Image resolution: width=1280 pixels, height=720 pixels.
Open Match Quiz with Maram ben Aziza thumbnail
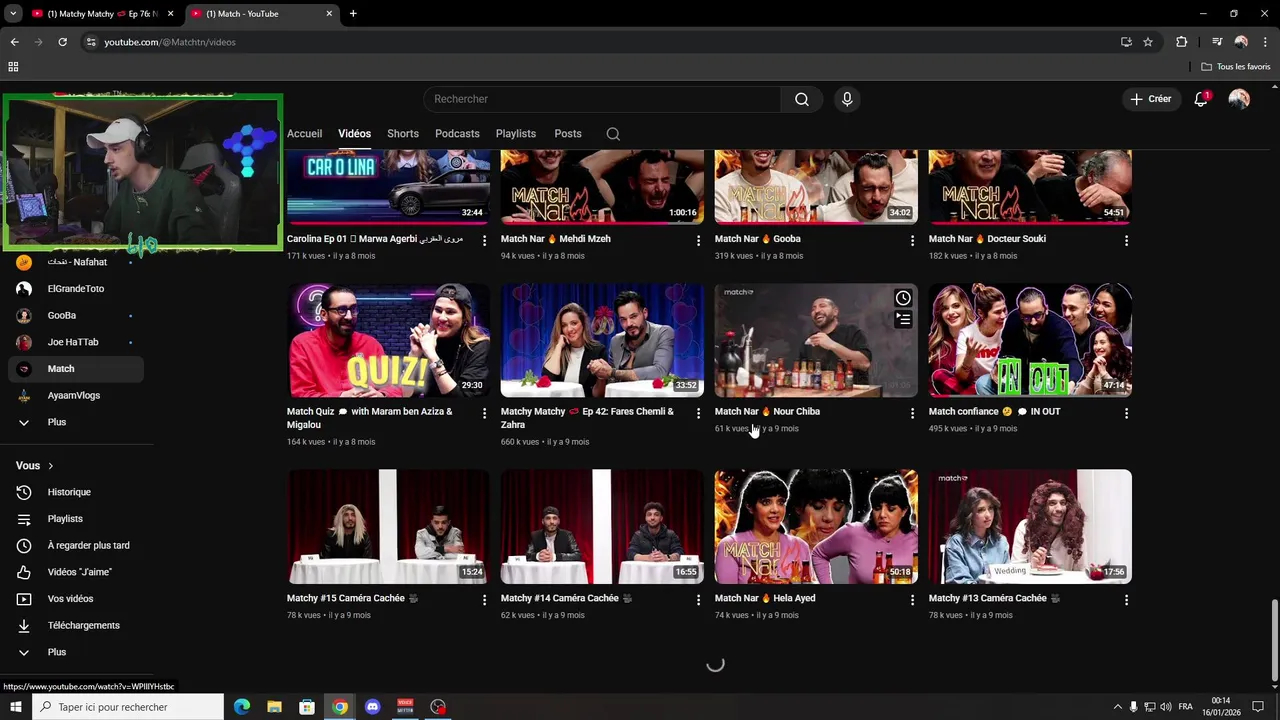pyautogui.click(x=388, y=340)
